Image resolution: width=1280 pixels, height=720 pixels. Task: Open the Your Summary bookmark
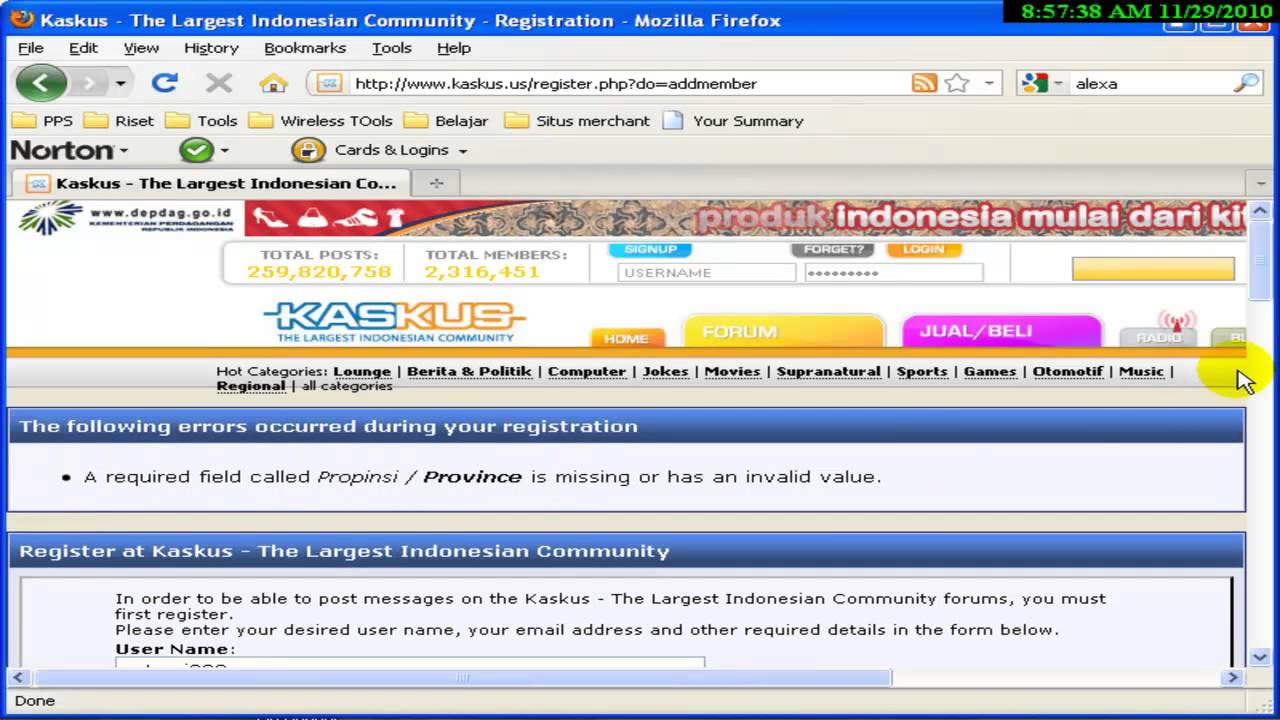[734, 121]
